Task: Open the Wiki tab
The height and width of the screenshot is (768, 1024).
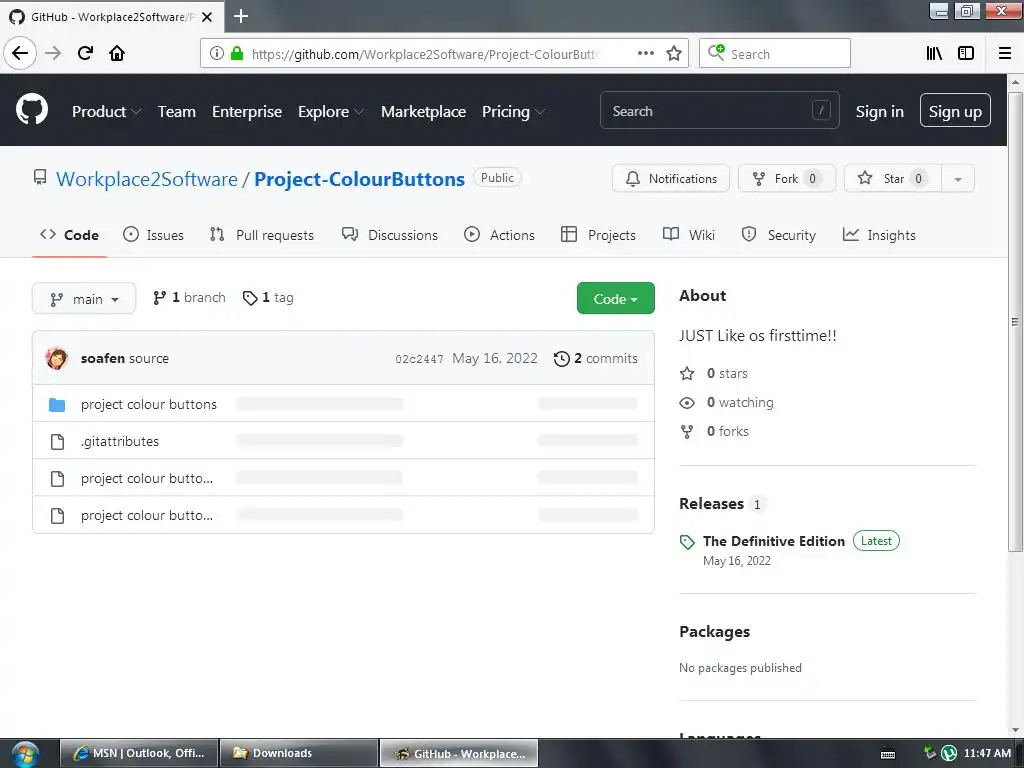Action: click(689, 235)
